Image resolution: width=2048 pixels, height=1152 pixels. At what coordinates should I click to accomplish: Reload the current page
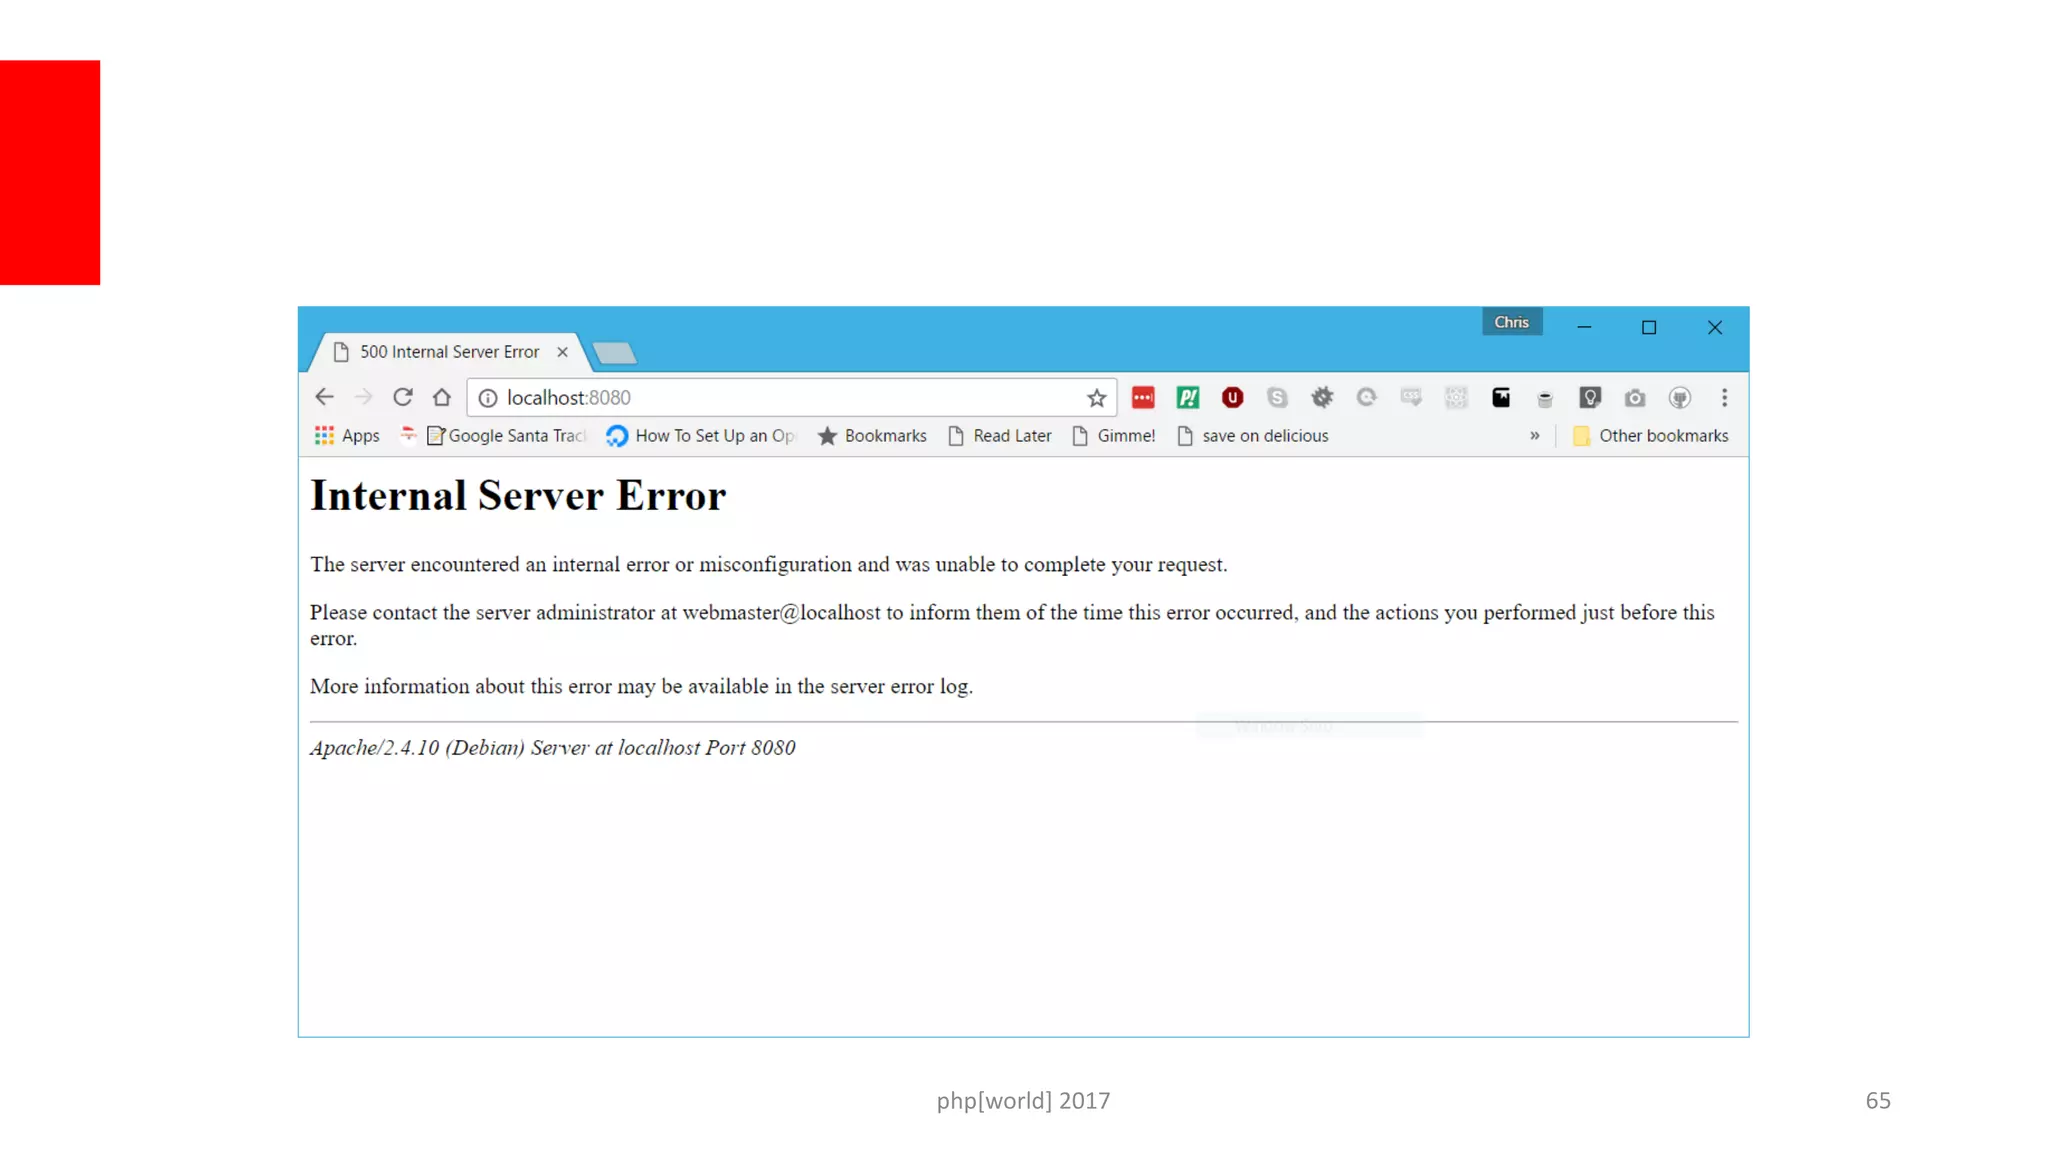[x=403, y=397]
